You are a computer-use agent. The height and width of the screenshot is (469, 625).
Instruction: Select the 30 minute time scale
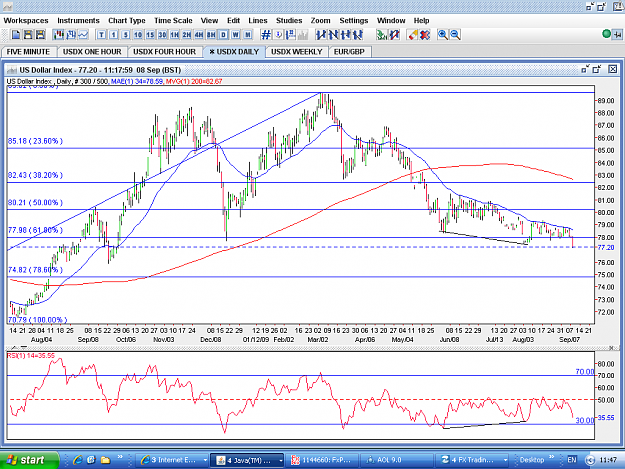(162, 35)
